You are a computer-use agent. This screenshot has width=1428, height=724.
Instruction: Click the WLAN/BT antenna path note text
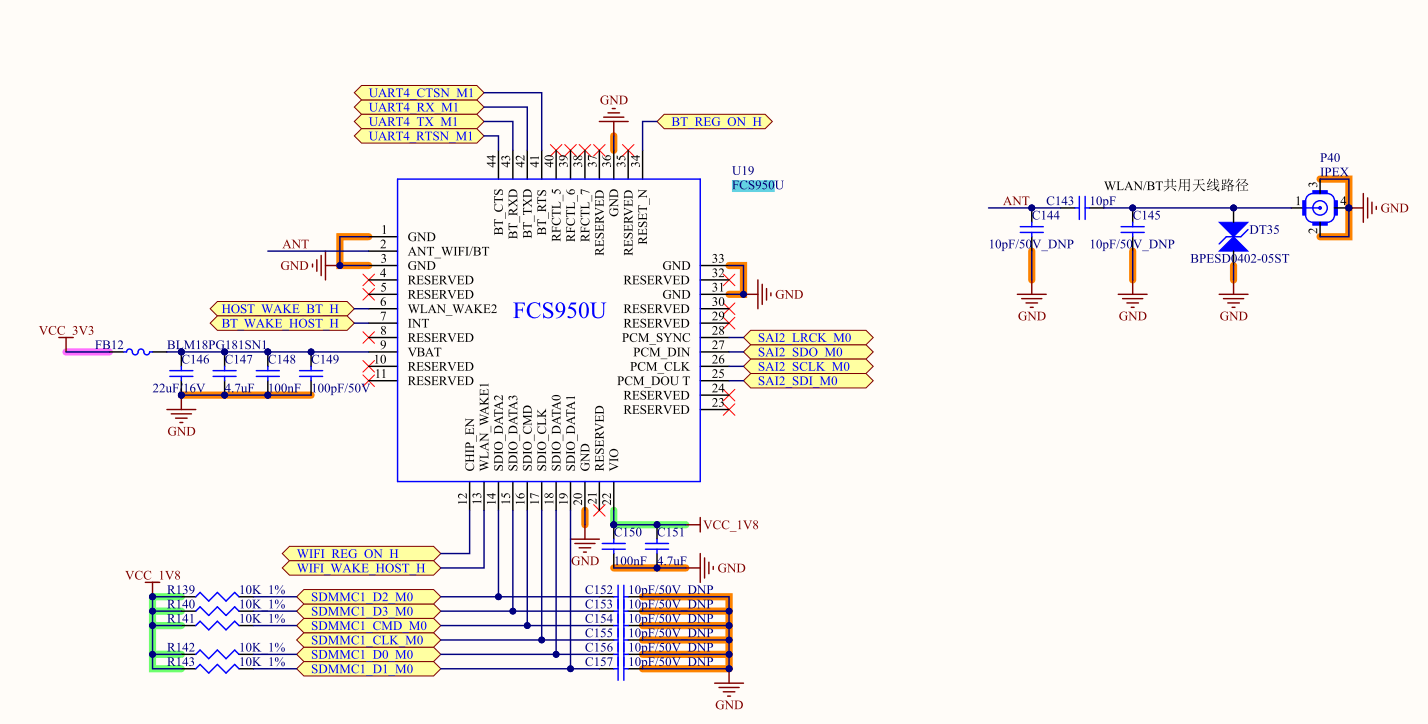point(1177,186)
